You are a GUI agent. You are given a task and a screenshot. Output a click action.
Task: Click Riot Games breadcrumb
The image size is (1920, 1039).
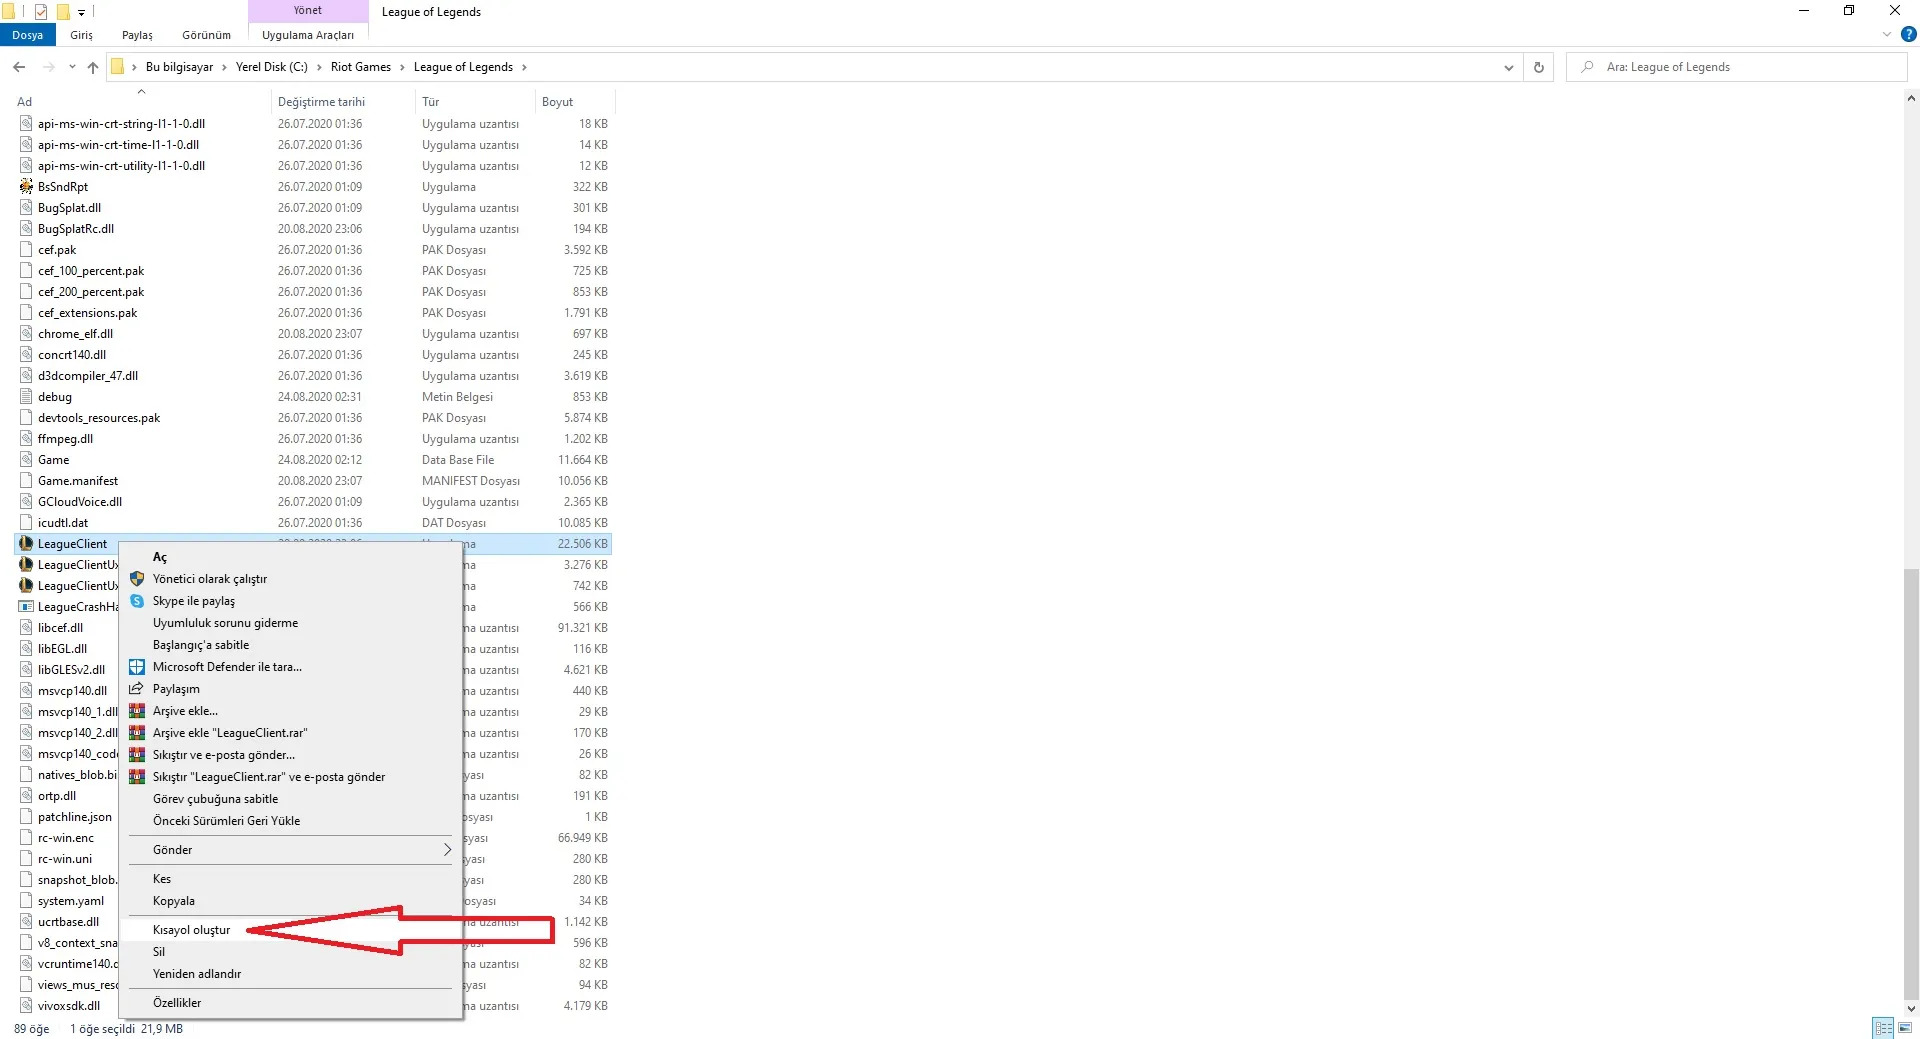click(x=361, y=67)
